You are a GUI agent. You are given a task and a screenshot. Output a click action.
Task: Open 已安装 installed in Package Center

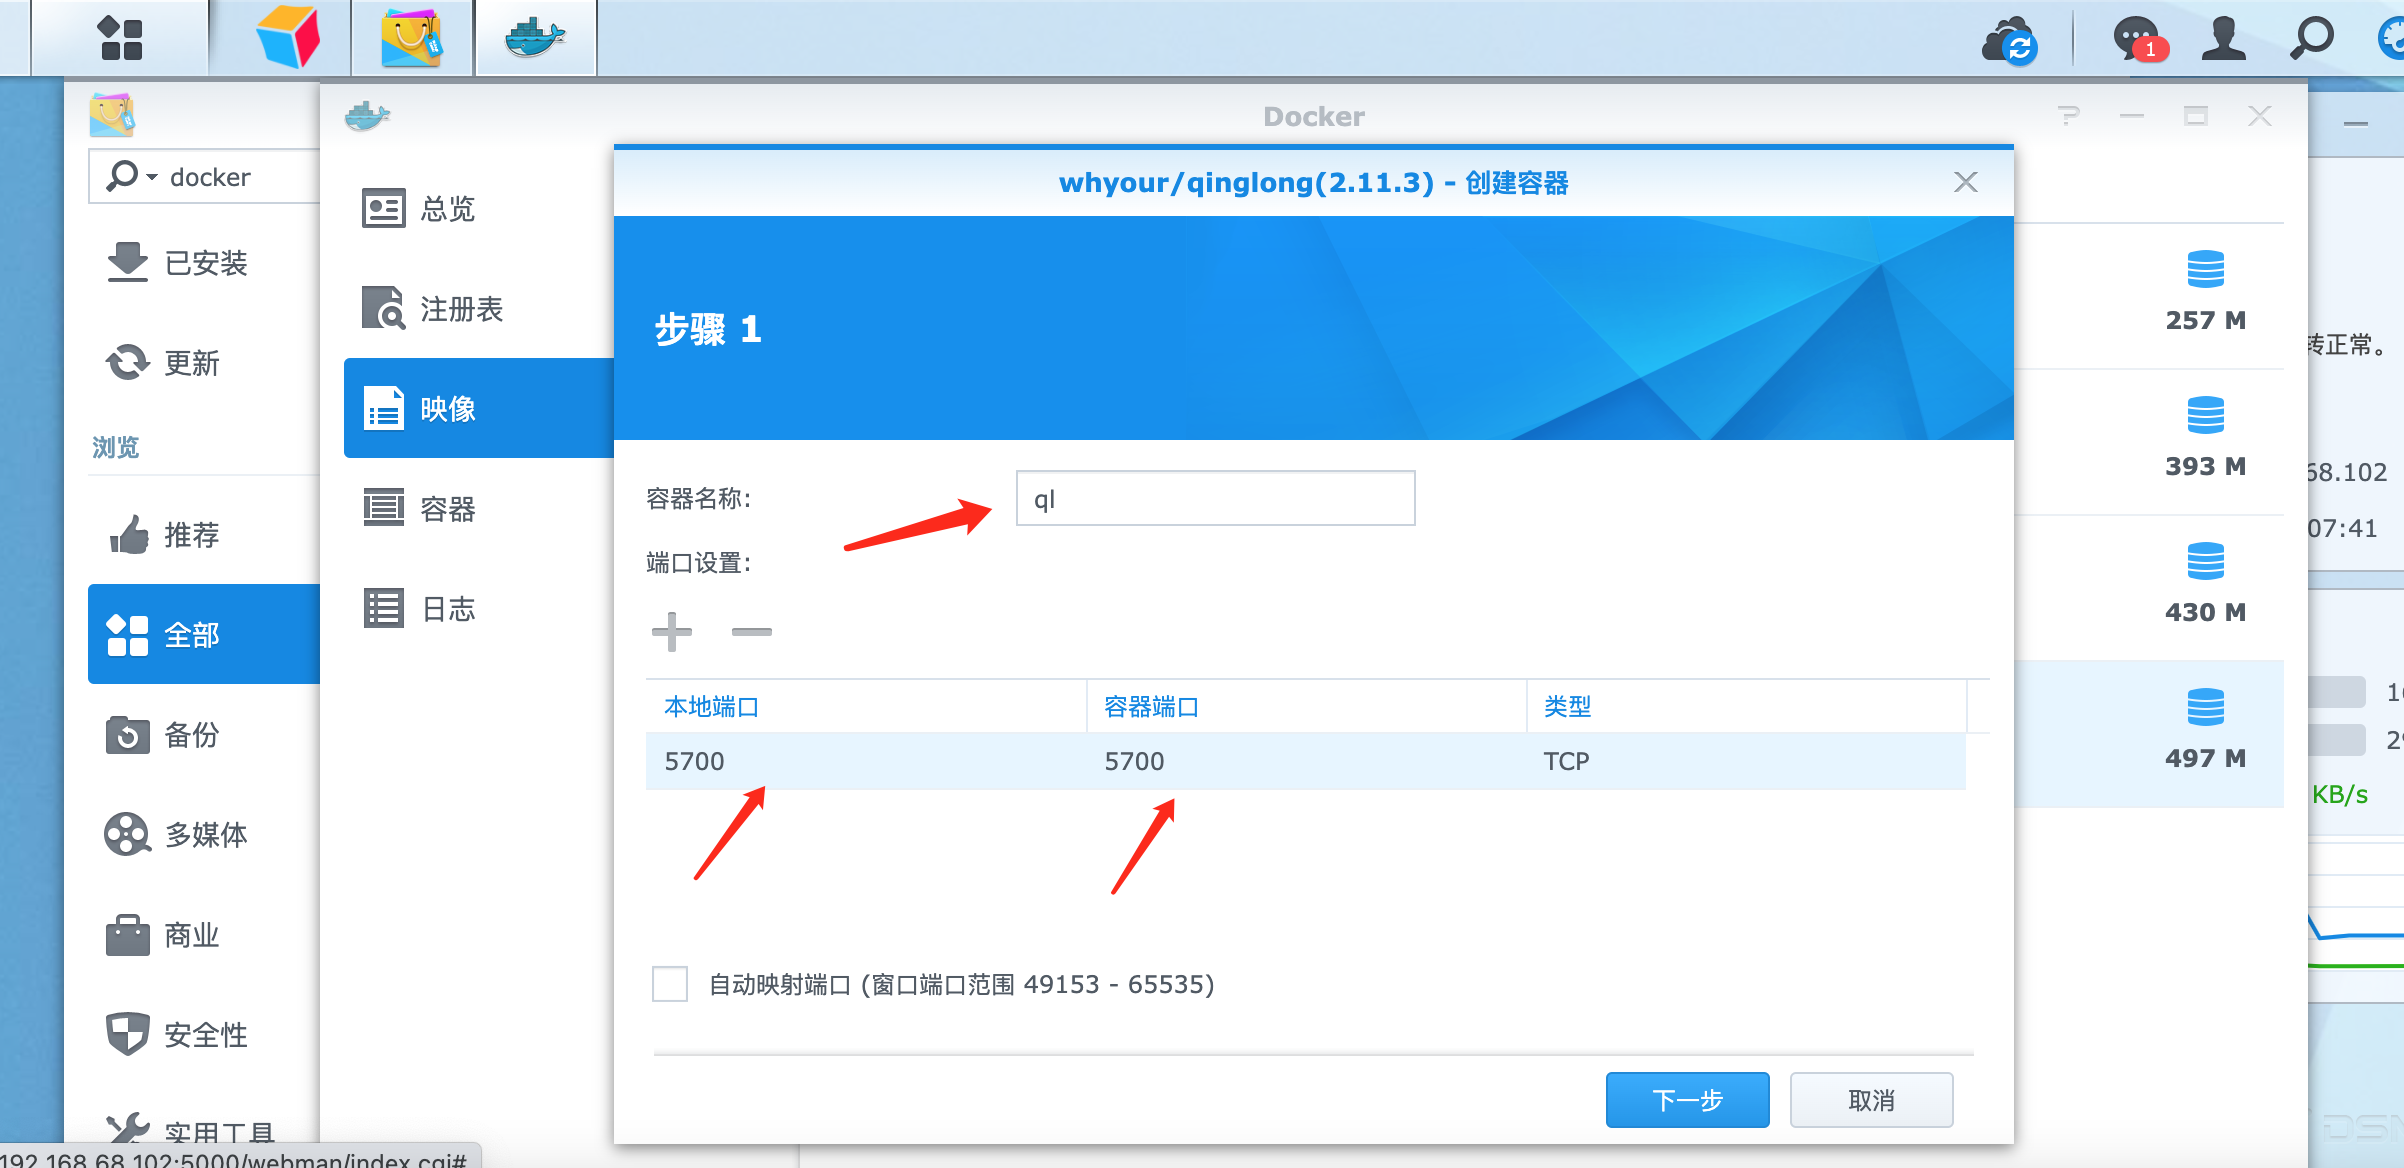[204, 263]
